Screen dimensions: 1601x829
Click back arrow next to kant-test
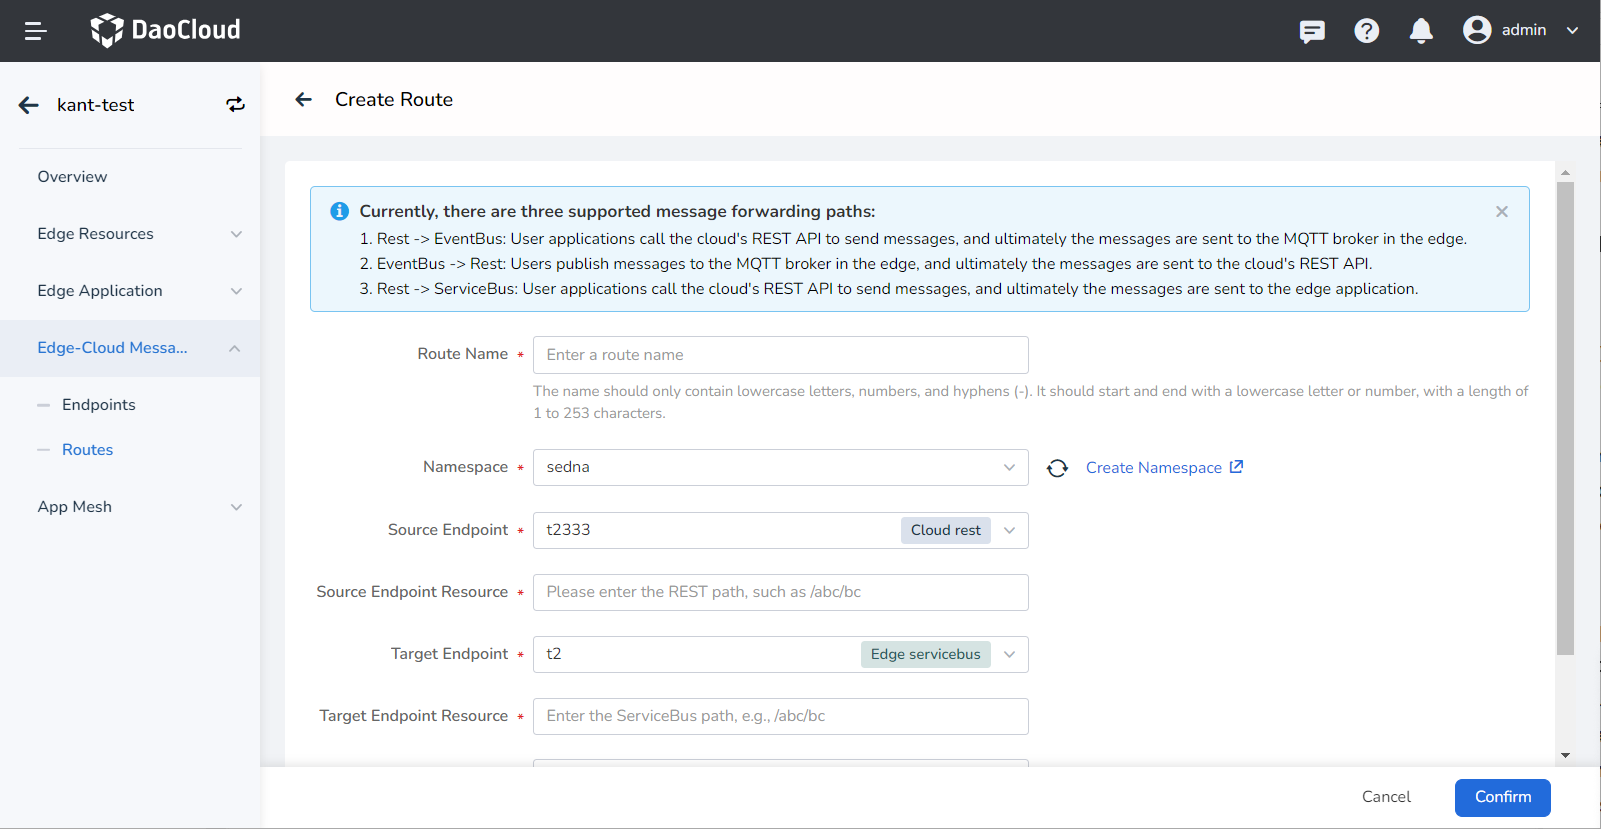[x=29, y=105]
